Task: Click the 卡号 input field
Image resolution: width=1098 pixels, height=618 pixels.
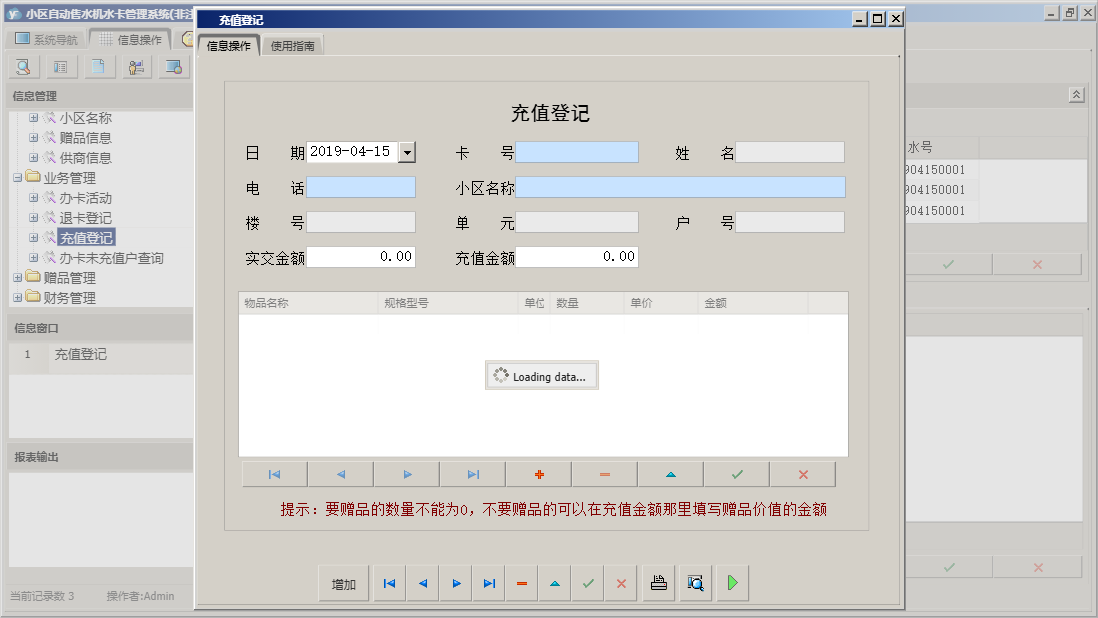Action: (x=578, y=151)
